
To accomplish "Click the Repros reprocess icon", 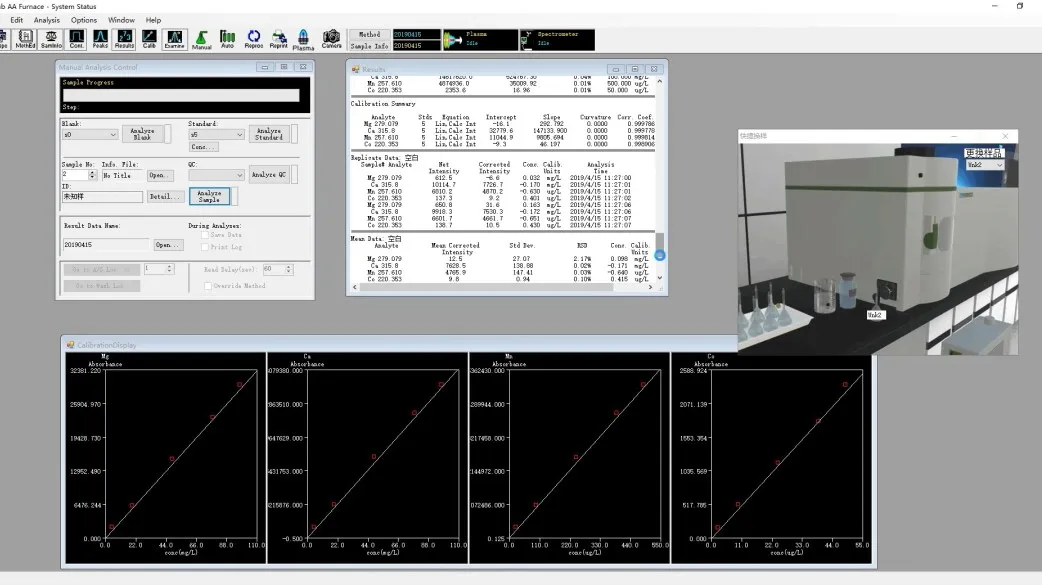I will click(x=253, y=40).
